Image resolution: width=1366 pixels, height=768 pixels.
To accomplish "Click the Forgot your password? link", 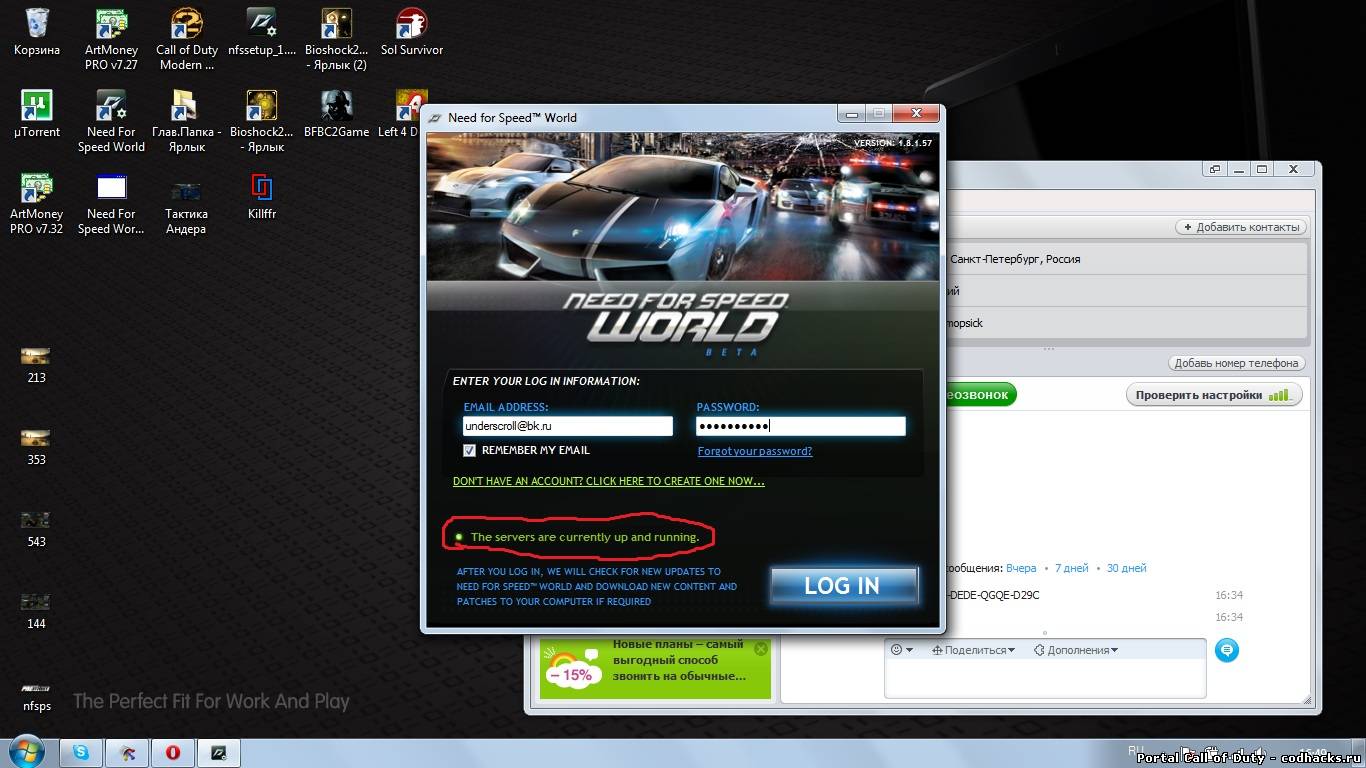I will (755, 451).
